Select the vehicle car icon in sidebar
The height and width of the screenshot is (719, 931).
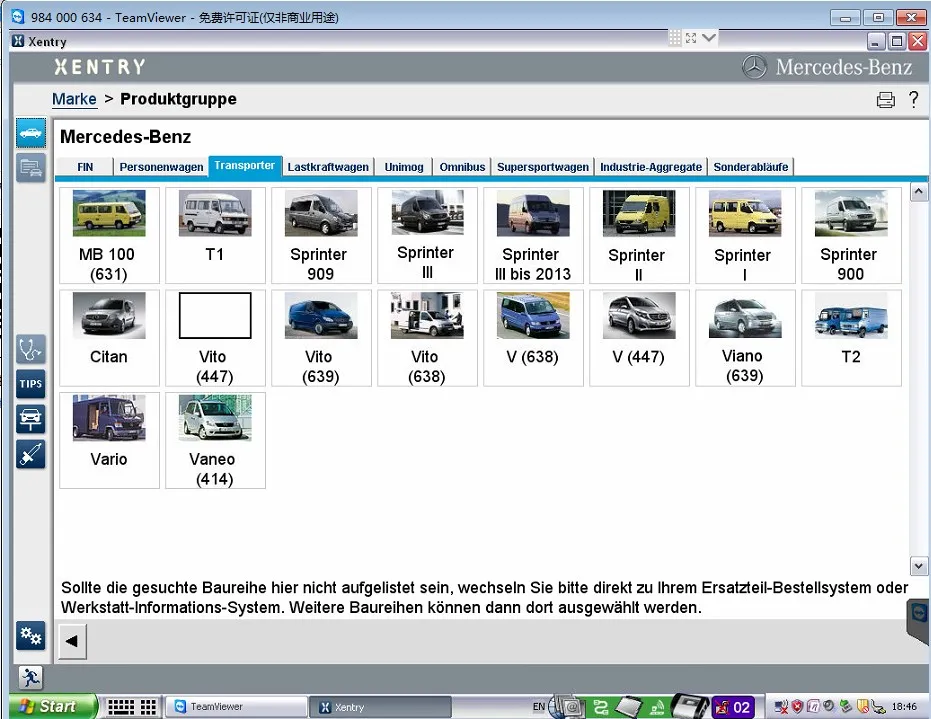pyautogui.click(x=31, y=132)
